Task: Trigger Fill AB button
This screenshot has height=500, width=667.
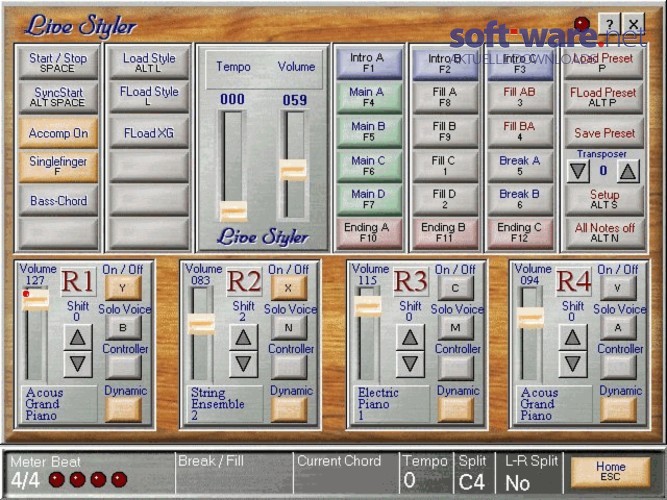Action: pos(520,97)
